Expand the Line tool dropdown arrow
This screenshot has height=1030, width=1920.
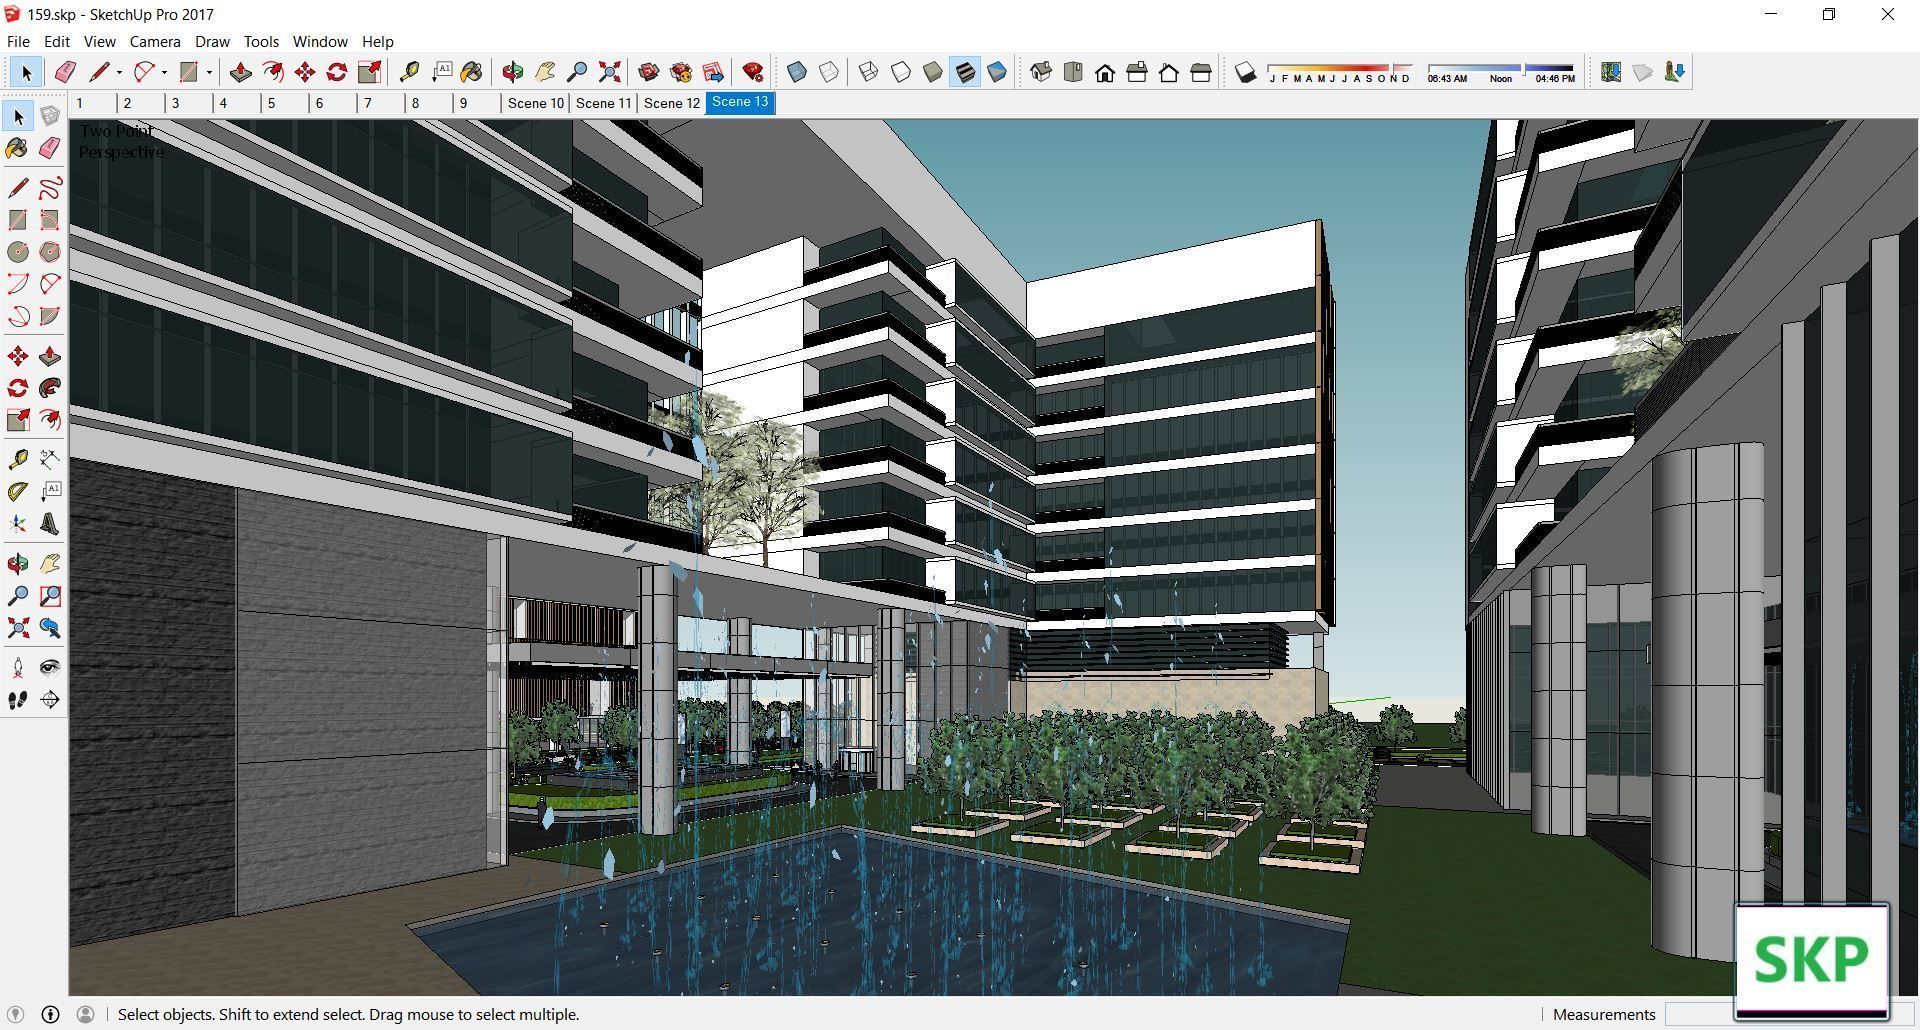coord(119,72)
